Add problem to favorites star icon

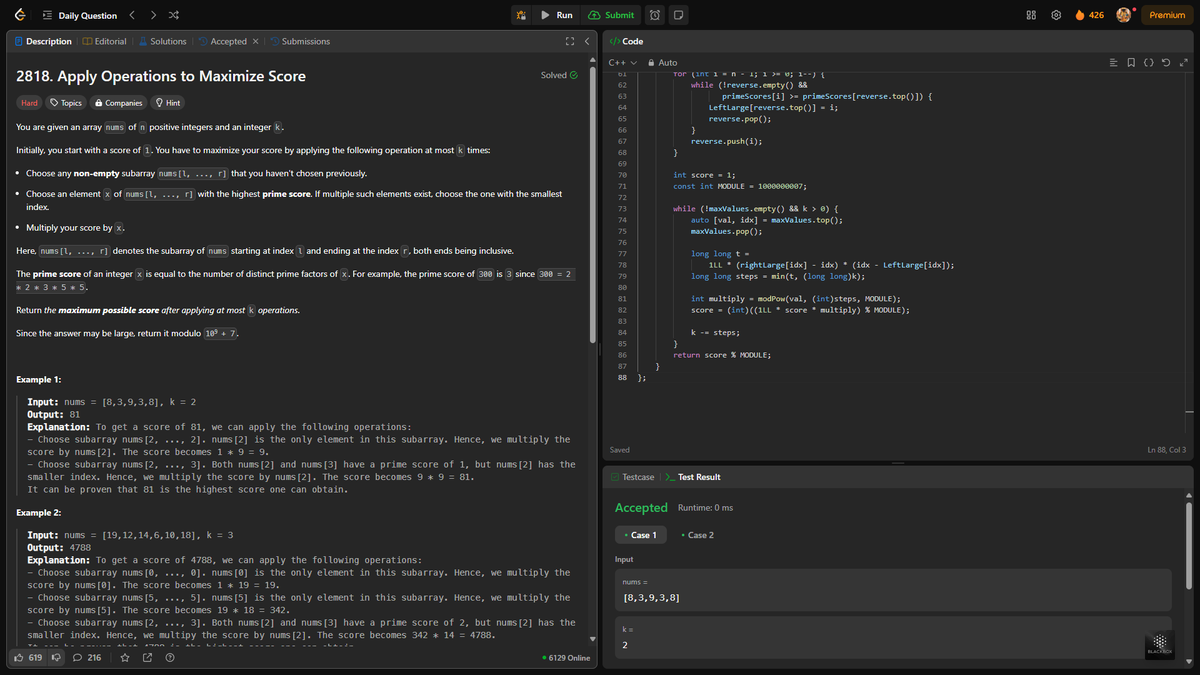pos(125,657)
